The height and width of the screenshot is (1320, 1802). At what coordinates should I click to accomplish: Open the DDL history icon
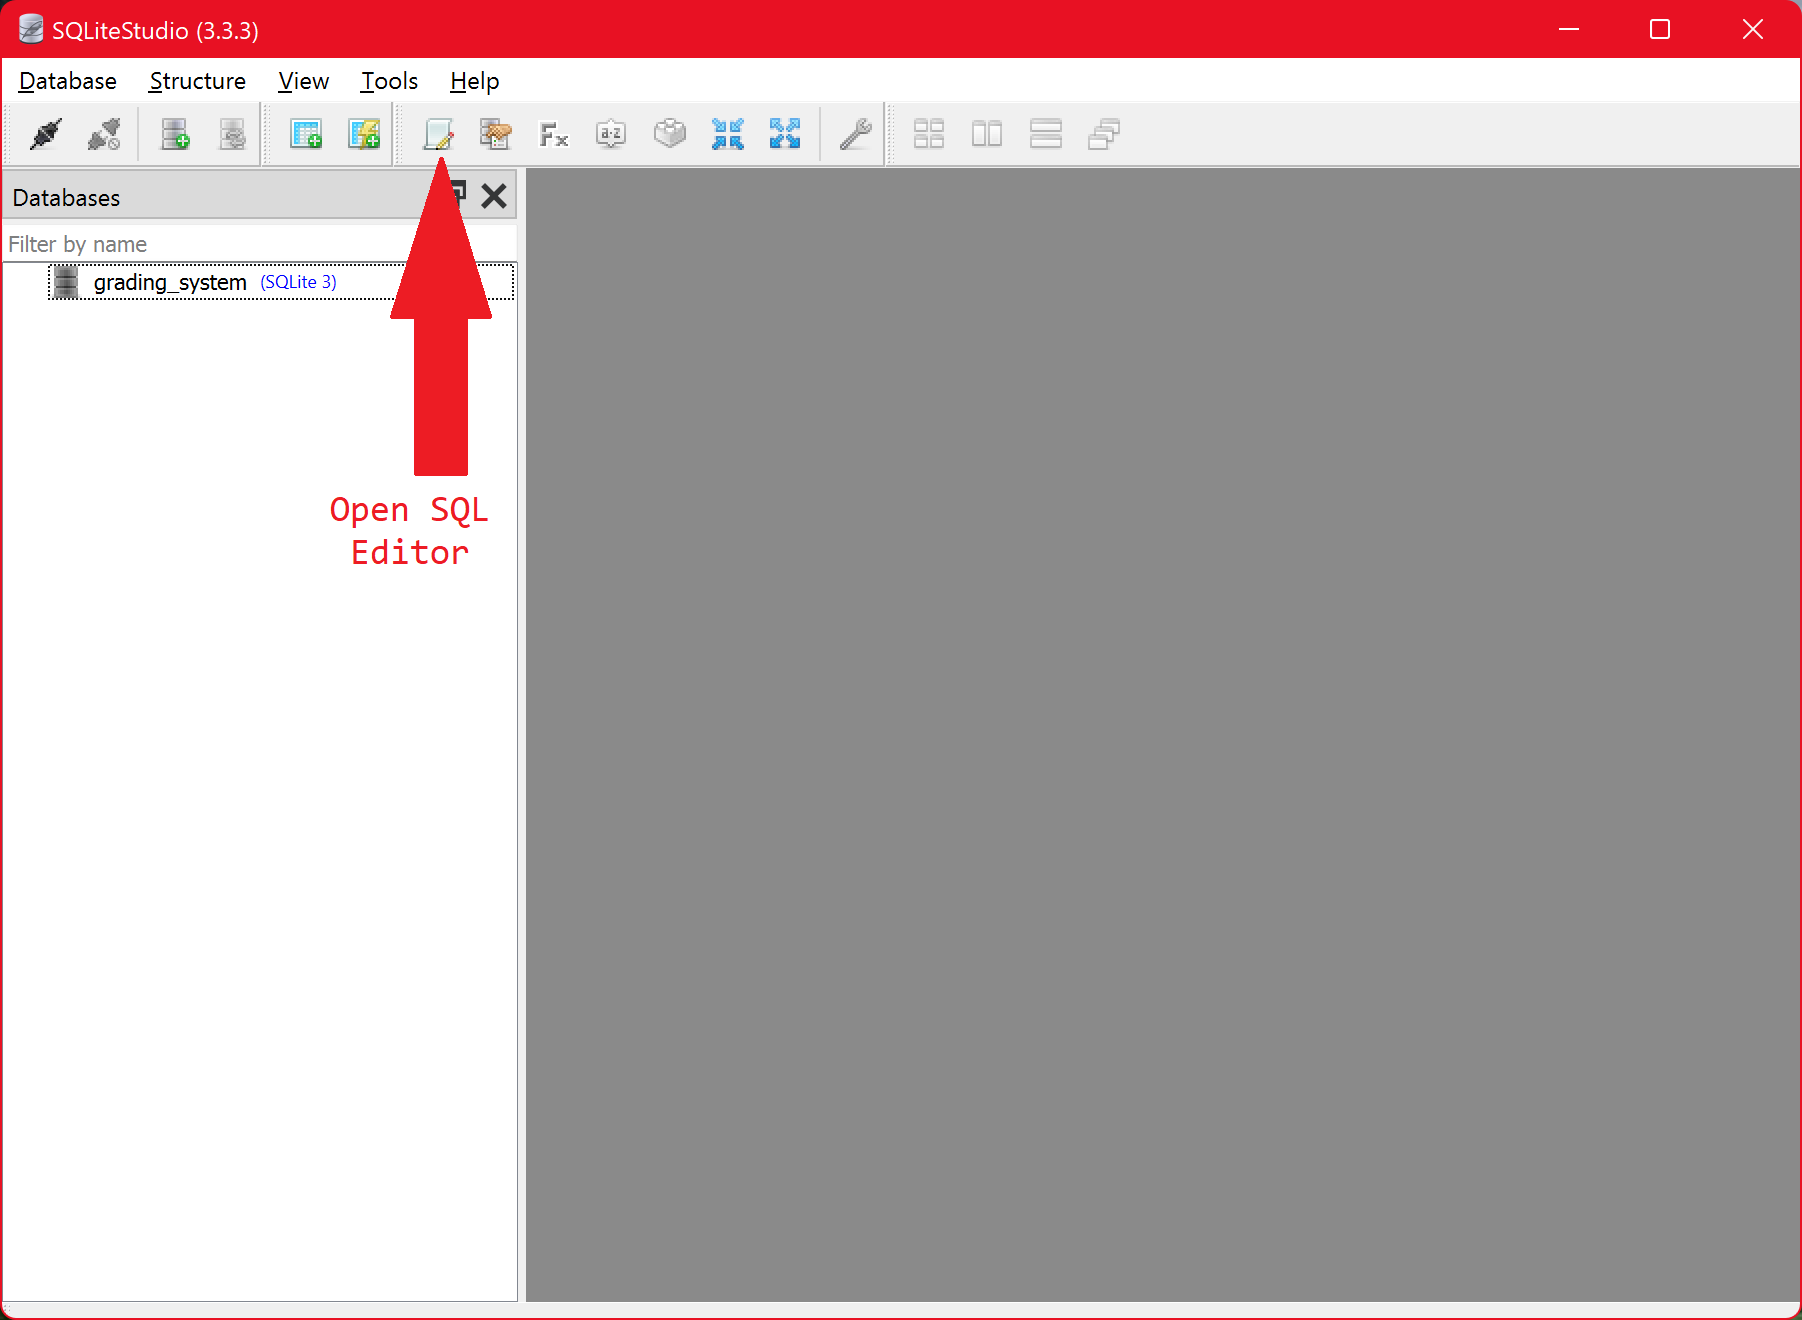[x=495, y=134]
